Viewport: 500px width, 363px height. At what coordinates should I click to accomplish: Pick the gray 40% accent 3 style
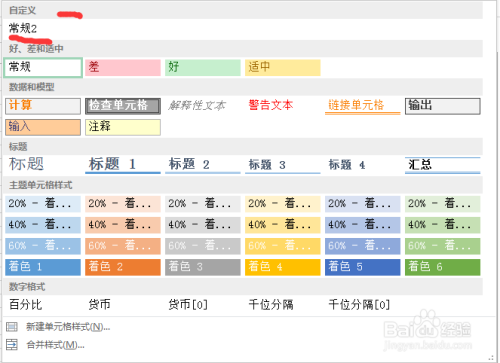pos(203,225)
